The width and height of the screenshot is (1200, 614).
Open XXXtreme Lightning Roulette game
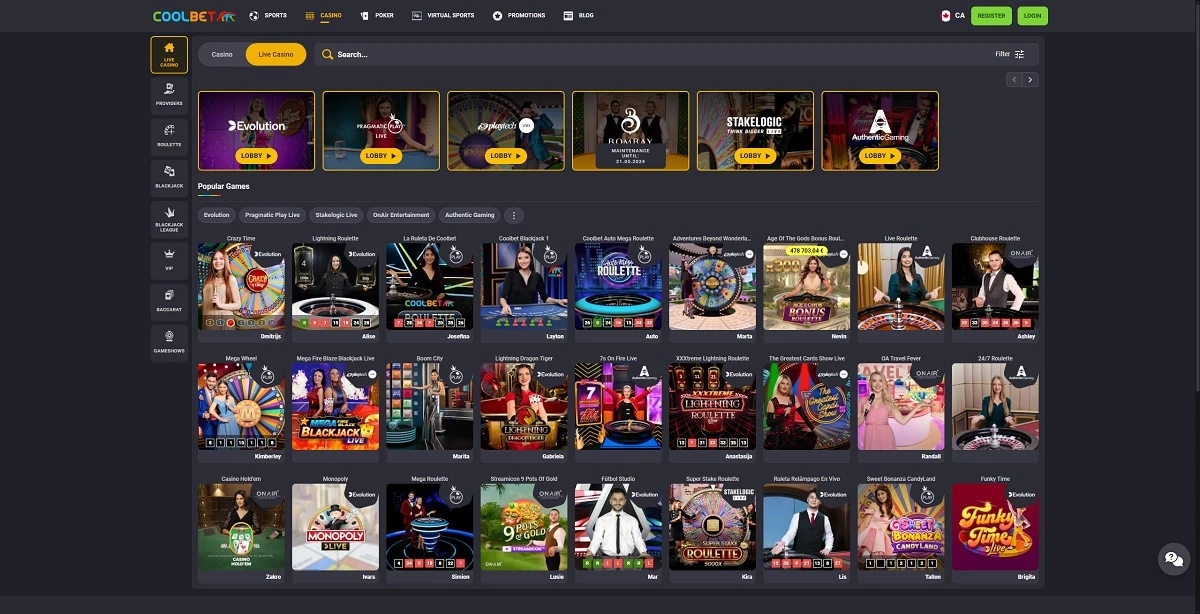[x=712, y=406]
